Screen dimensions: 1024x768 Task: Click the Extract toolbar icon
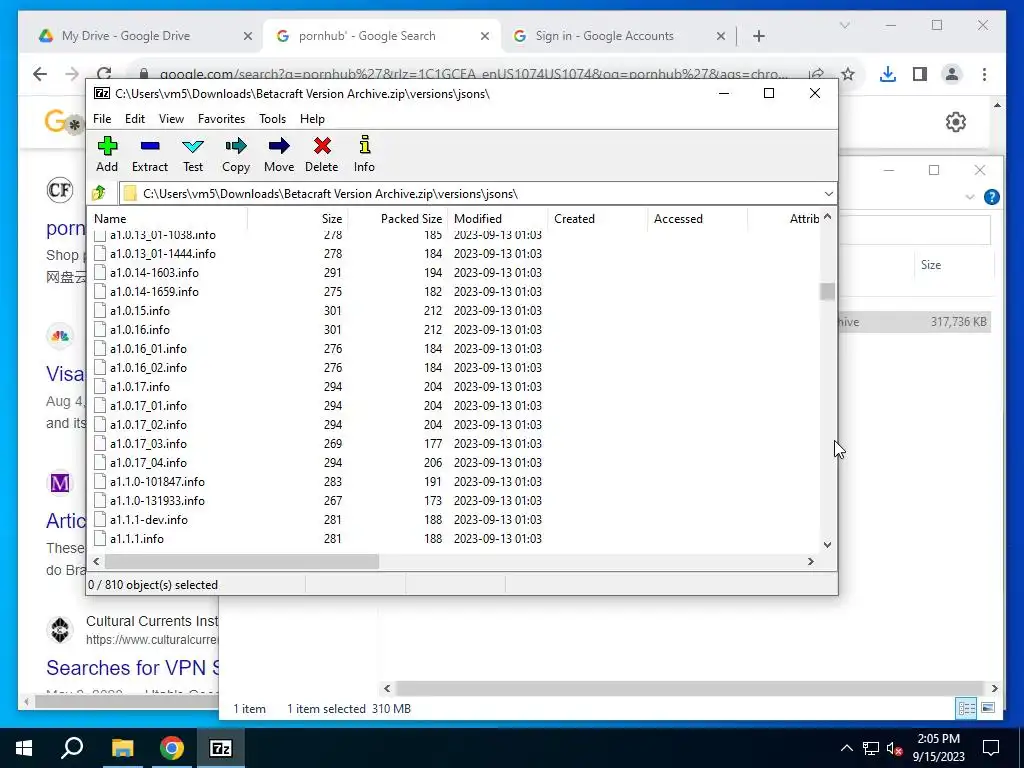point(150,154)
